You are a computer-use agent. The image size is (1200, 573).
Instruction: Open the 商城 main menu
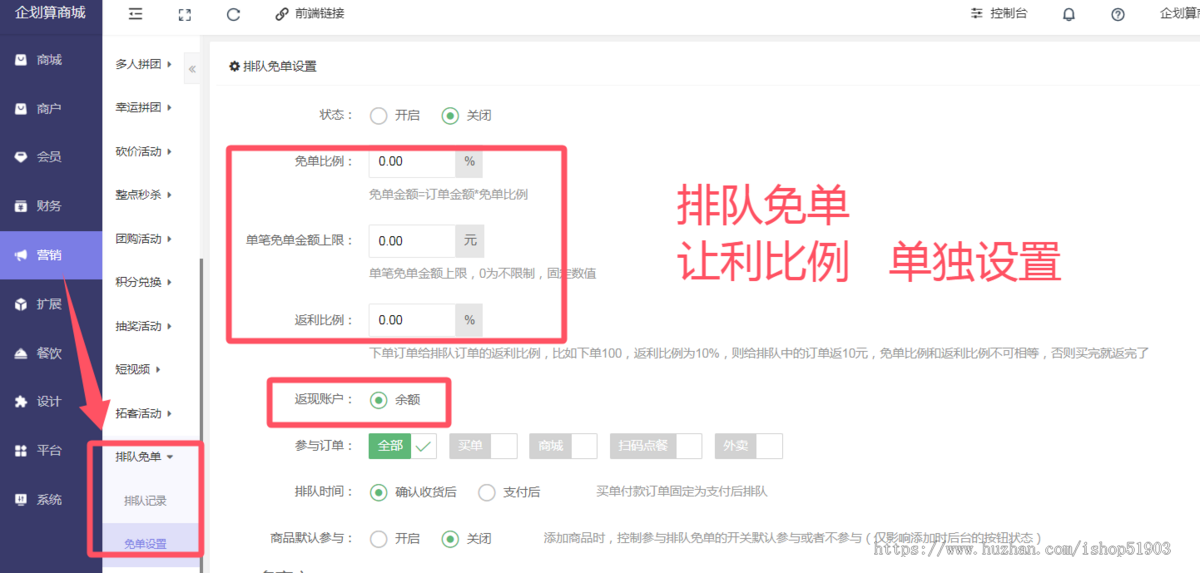click(51, 60)
